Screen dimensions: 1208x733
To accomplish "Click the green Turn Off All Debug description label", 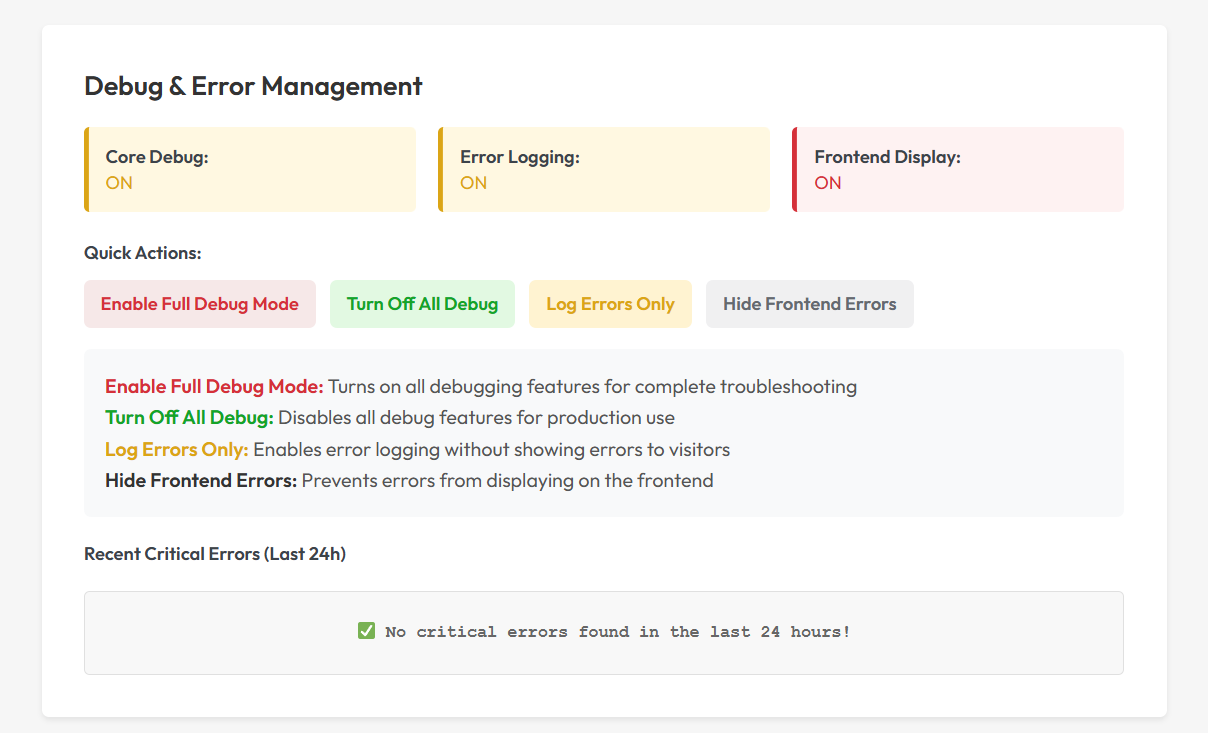I will click(189, 418).
